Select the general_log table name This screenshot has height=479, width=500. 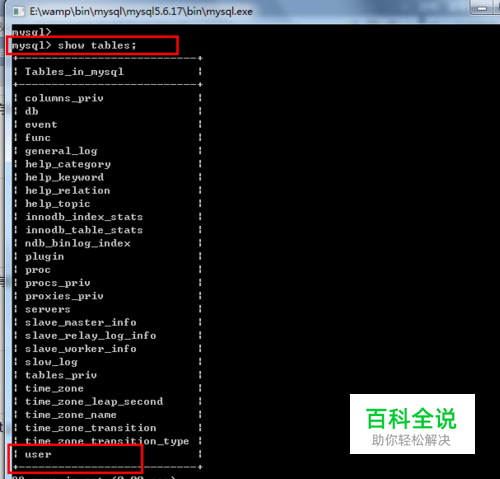click(x=61, y=151)
